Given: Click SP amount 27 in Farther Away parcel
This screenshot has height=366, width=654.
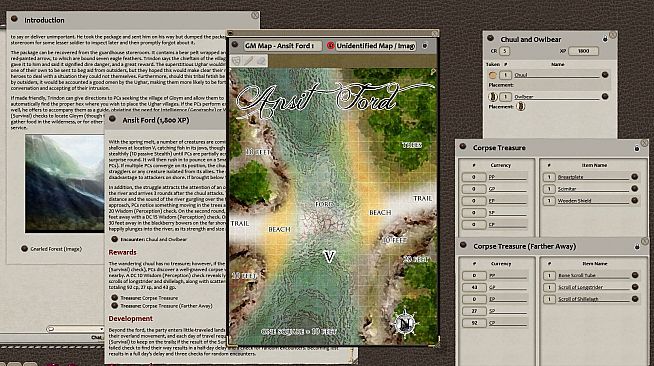Looking at the screenshot, I should (x=474, y=311).
